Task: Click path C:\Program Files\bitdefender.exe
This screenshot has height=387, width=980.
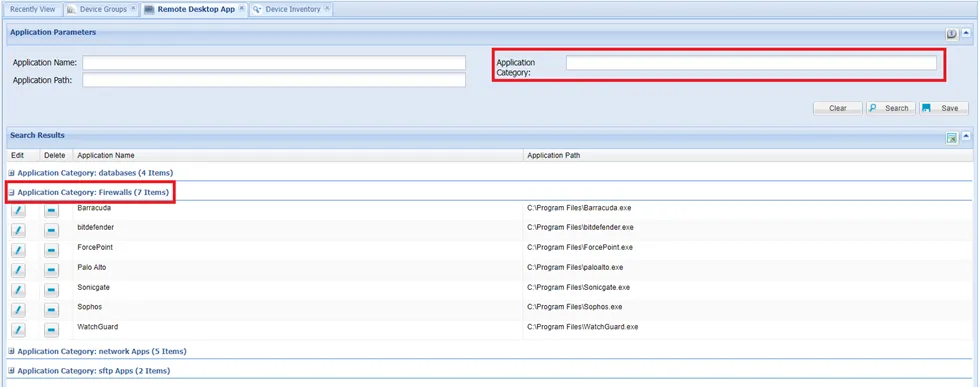Action: [x=581, y=228]
